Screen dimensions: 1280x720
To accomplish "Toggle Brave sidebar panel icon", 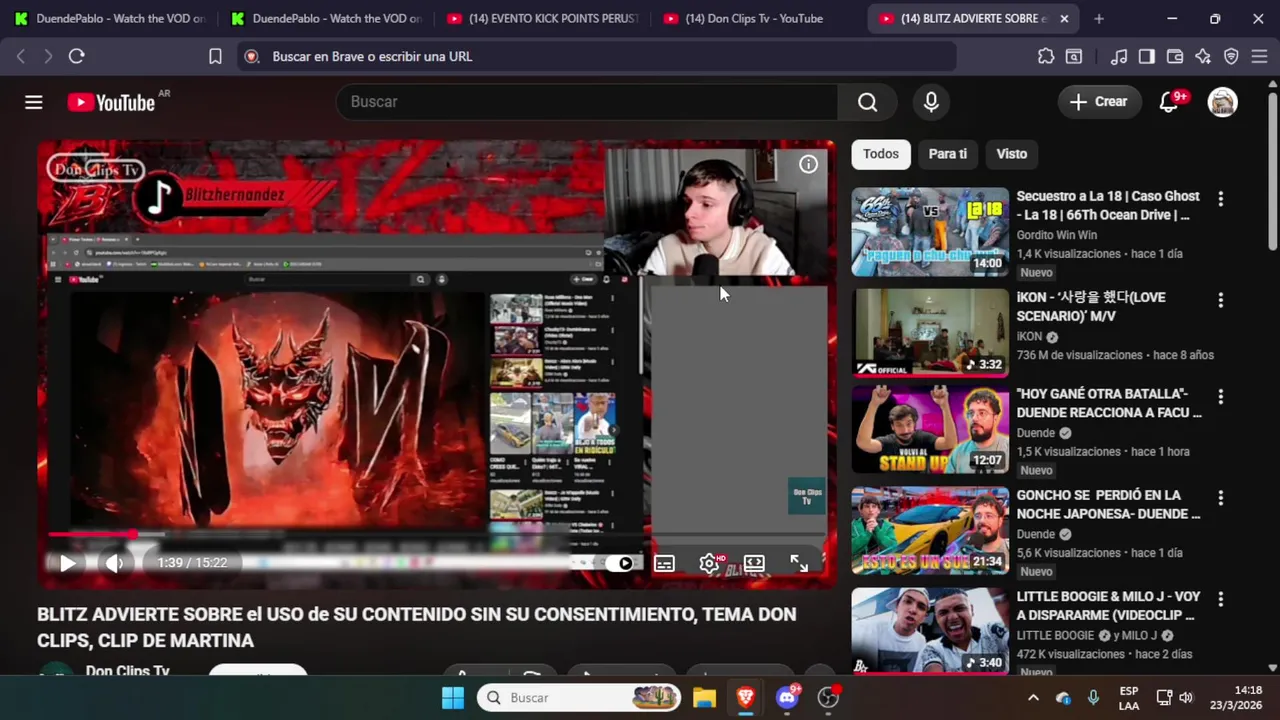I will click(x=1146, y=56).
